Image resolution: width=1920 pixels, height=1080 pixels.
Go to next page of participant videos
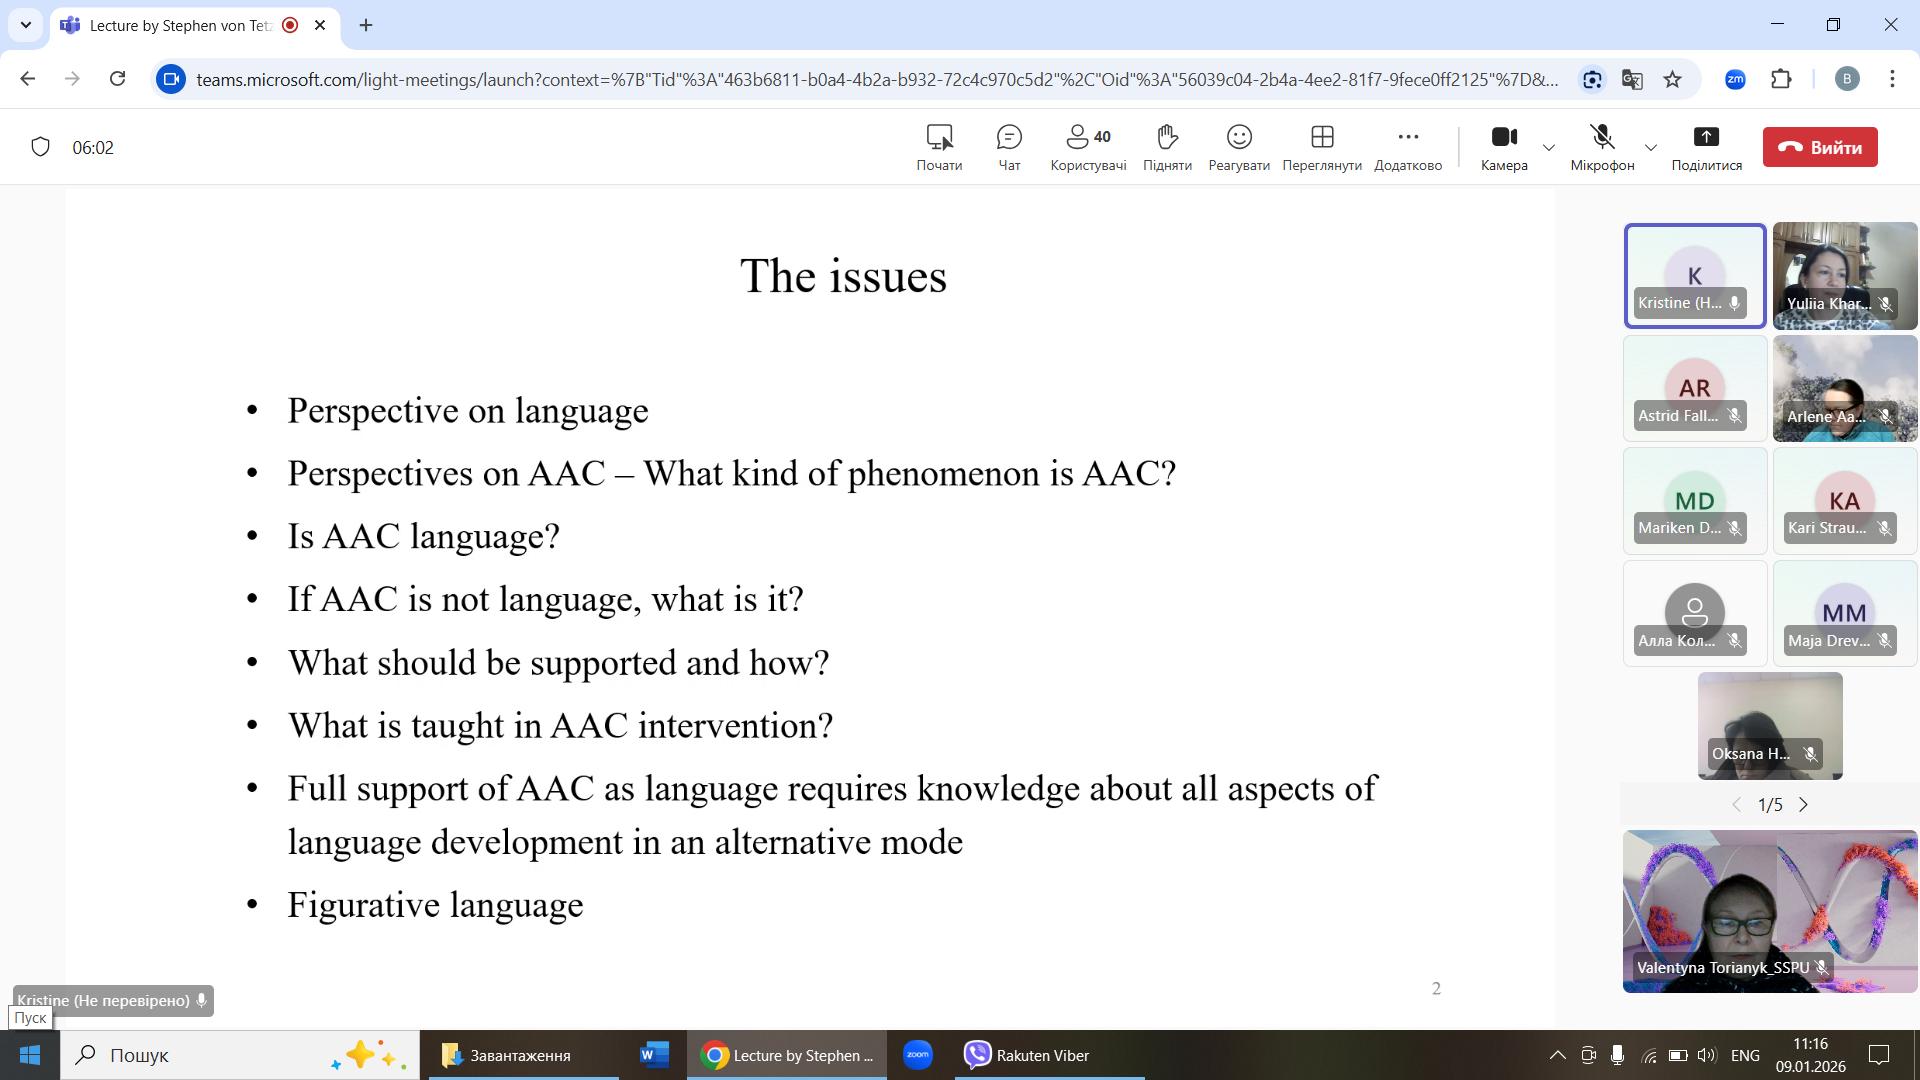click(1804, 805)
